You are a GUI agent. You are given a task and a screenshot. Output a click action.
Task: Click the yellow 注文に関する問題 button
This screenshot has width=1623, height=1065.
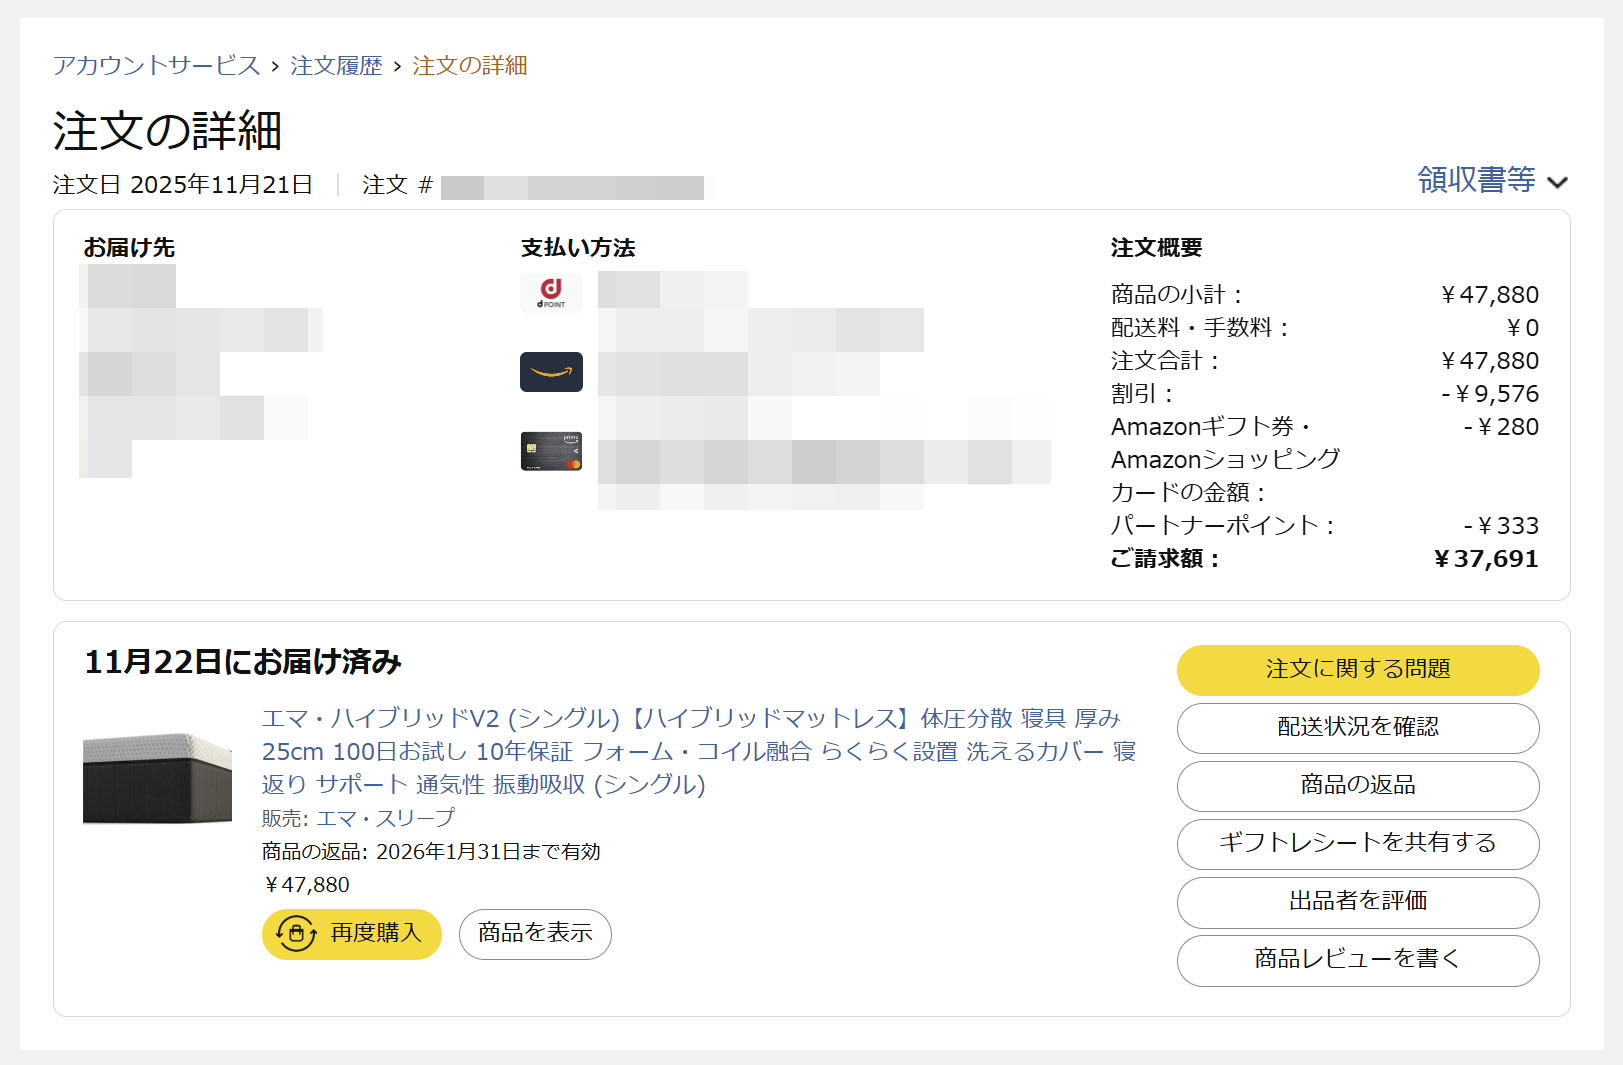click(x=1357, y=670)
